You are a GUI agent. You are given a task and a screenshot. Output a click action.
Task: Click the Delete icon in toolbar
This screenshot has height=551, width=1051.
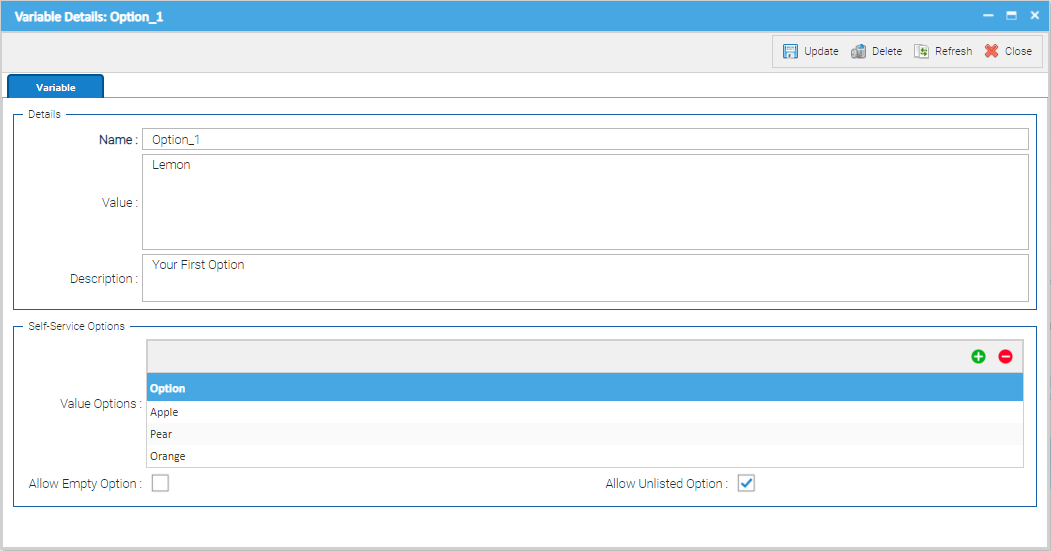click(x=858, y=51)
